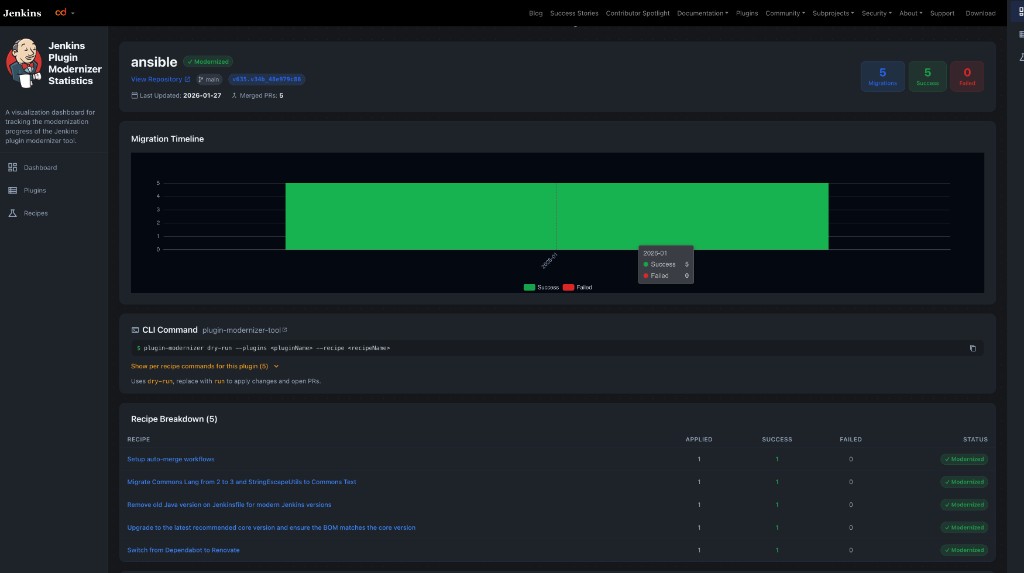Click the RECIPE column header
The width and height of the screenshot is (1024, 573).
138,440
